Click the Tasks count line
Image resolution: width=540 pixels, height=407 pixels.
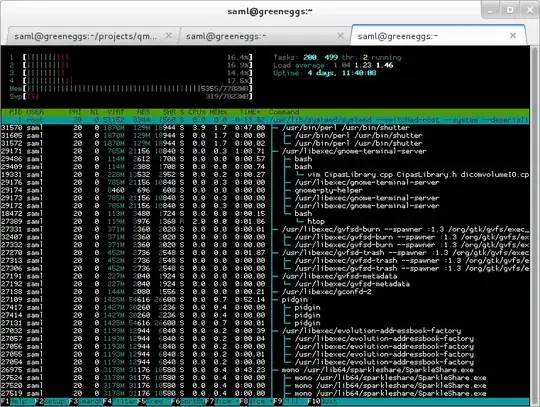click(x=337, y=57)
